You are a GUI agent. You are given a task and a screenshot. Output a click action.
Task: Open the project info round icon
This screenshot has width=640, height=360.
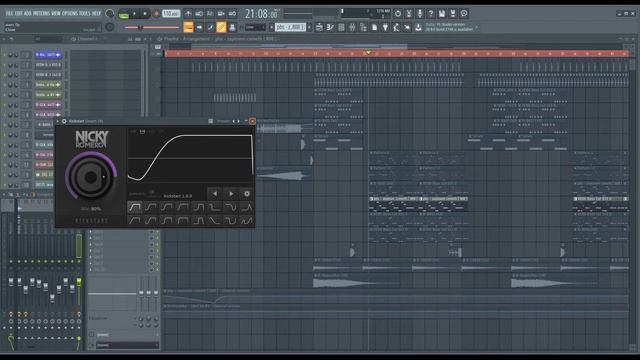tap(464, 13)
